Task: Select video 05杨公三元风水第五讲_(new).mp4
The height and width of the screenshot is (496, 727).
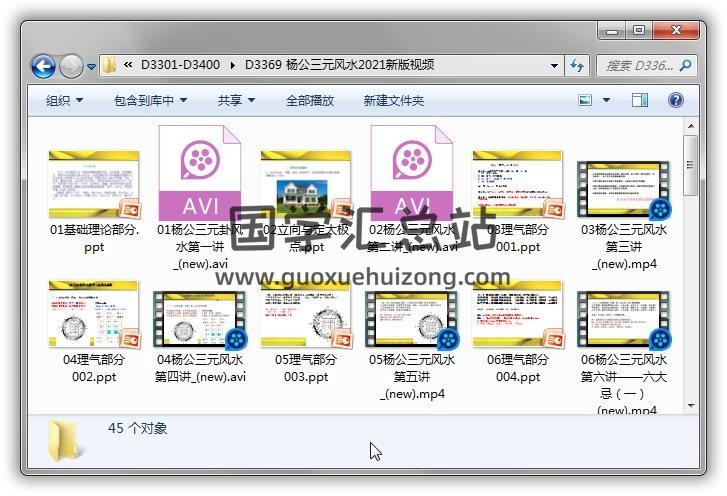Action: [x=412, y=320]
